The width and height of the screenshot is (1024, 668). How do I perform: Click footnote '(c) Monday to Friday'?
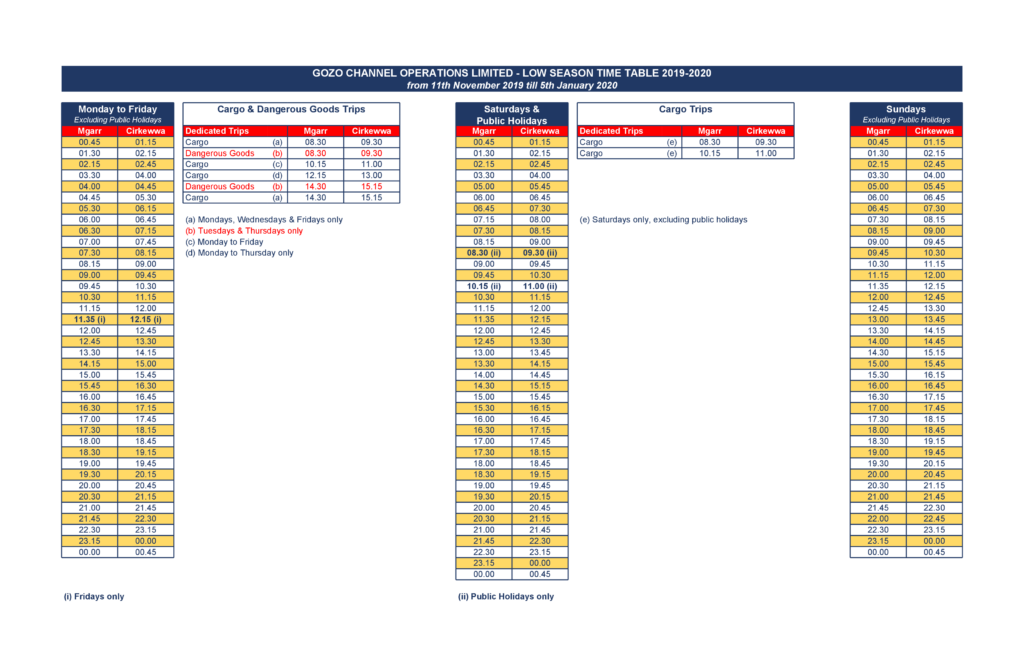click(224, 242)
